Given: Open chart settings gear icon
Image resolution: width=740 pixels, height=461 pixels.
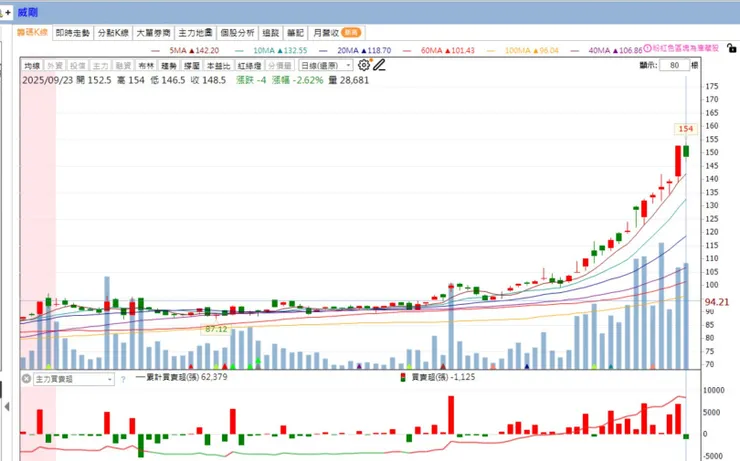Looking at the screenshot, I should point(364,65).
